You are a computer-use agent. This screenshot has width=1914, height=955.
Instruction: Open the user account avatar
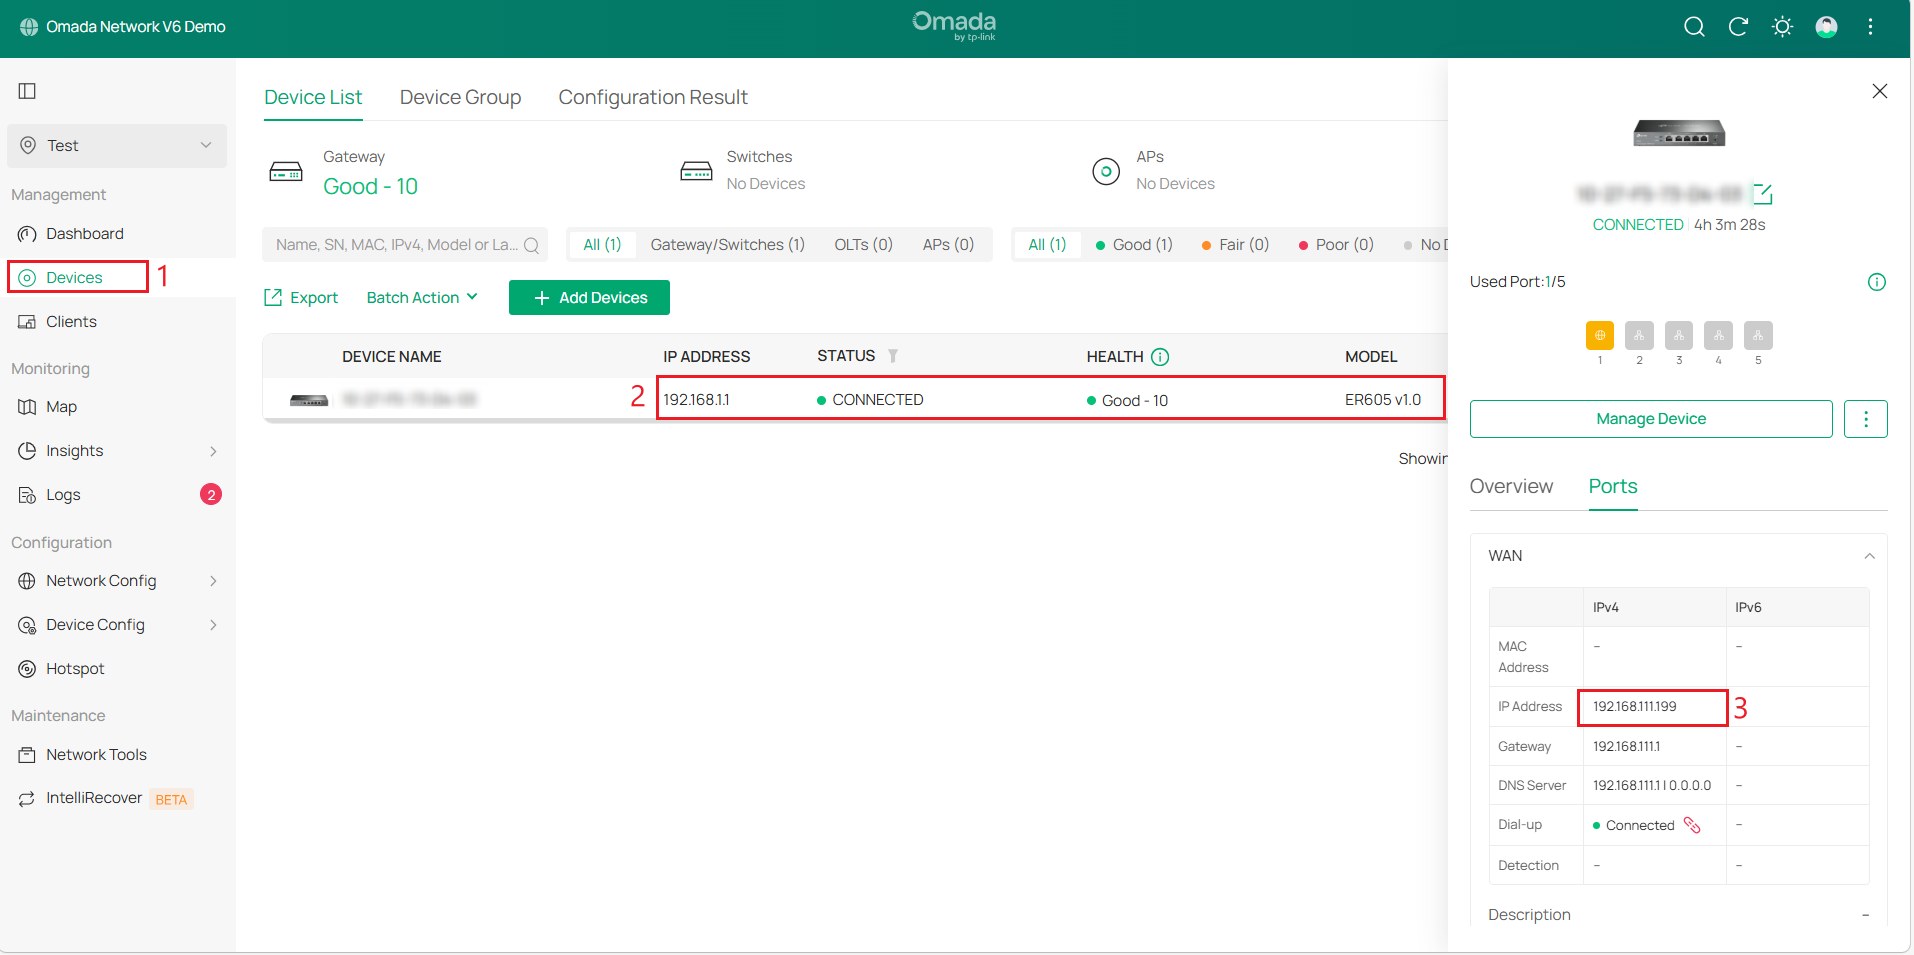1826,27
